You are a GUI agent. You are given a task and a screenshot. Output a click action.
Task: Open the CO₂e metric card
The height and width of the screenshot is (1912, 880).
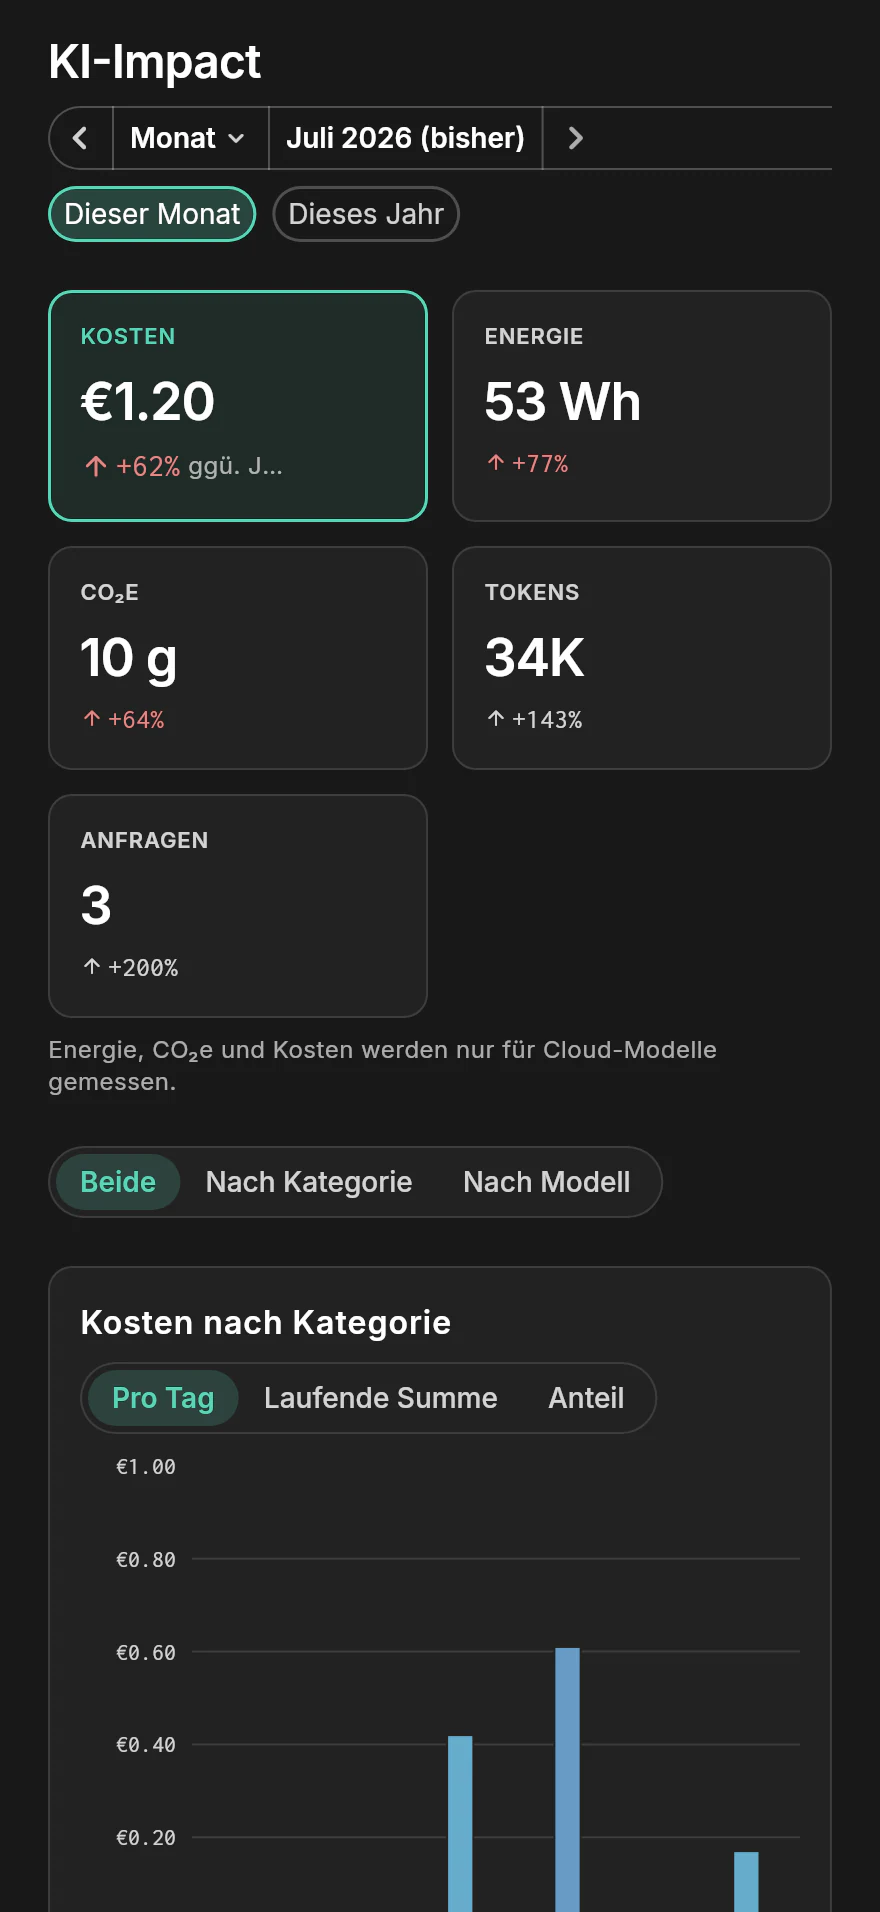pos(238,658)
